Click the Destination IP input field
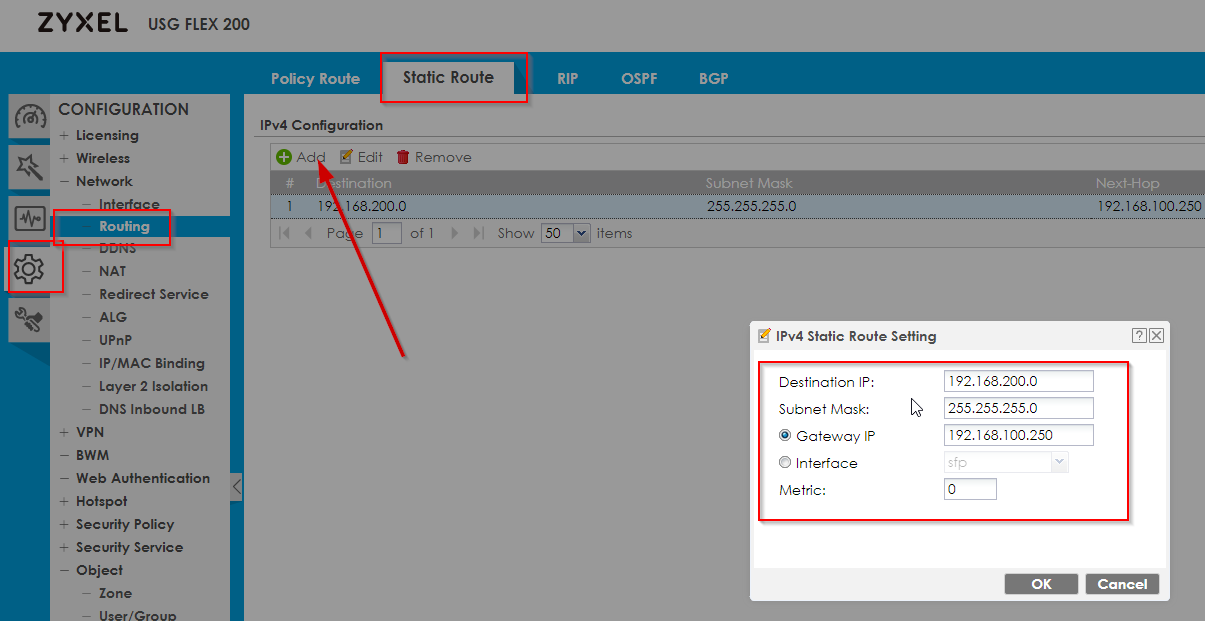1205x621 pixels. (1018, 381)
